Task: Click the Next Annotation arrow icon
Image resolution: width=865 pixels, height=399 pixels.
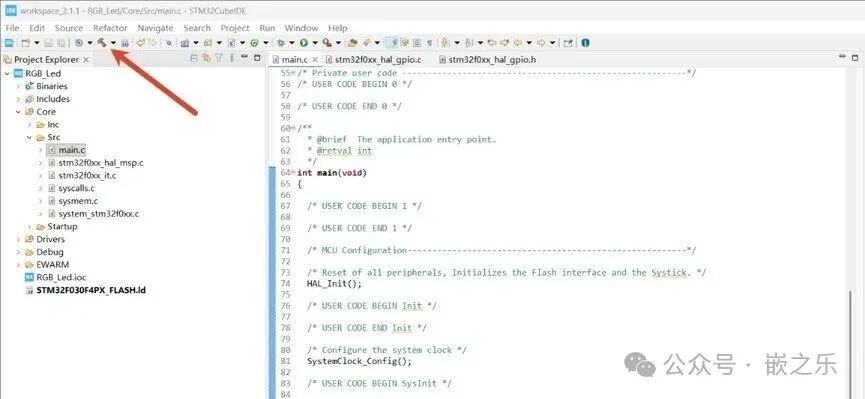Action: pyautogui.click(x=445, y=42)
